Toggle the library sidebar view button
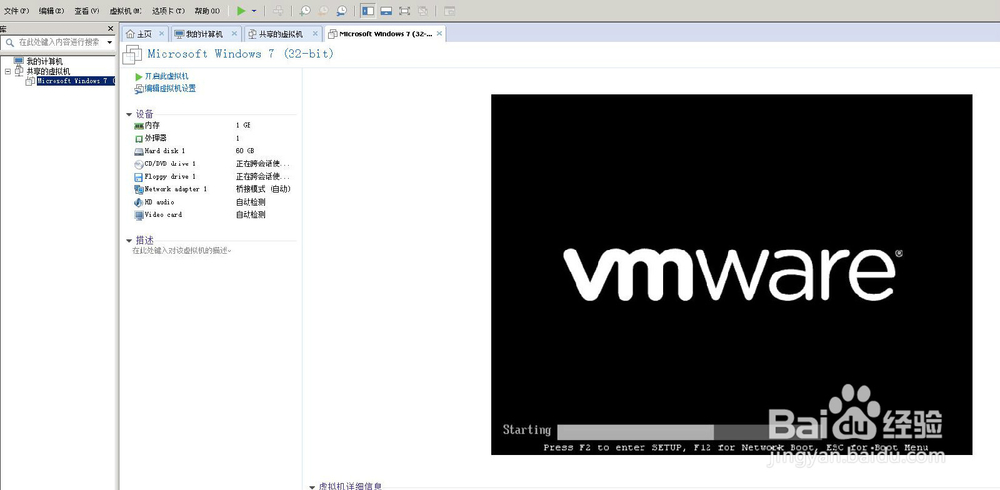Image resolution: width=1000 pixels, height=490 pixels. [367, 11]
